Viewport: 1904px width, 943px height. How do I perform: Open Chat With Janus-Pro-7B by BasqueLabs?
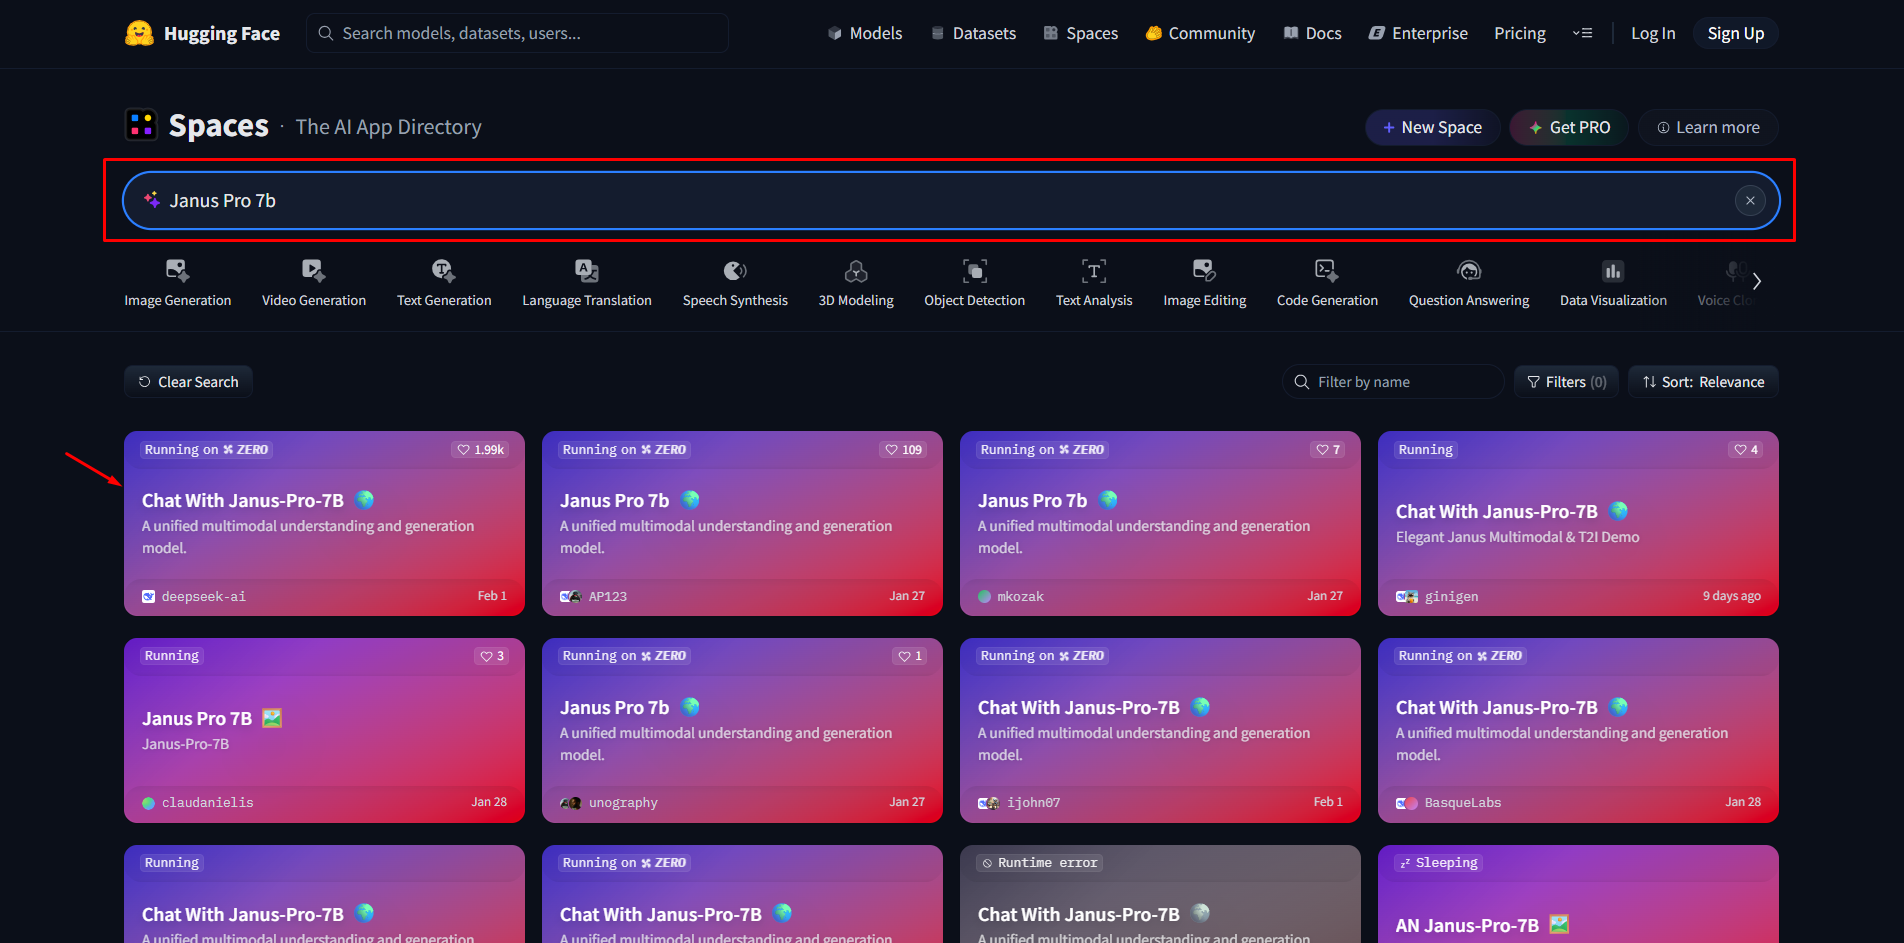pyautogui.click(x=1578, y=730)
